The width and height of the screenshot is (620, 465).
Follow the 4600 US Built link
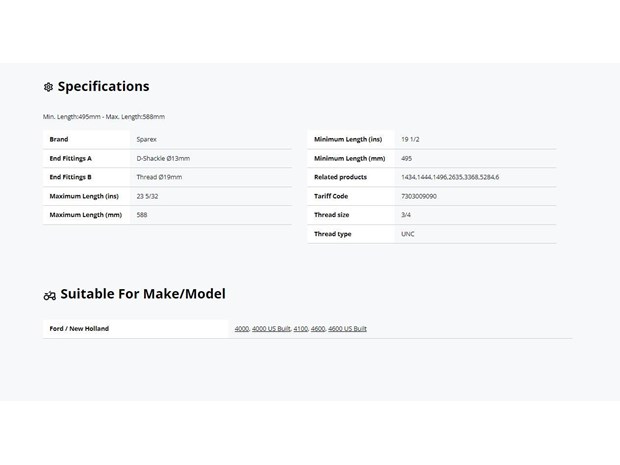click(x=347, y=329)
